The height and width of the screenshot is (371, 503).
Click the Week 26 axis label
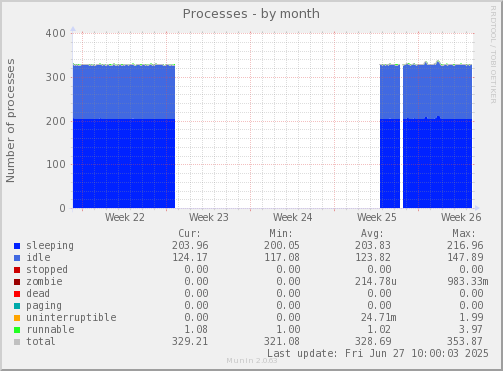tap(461, 218)
